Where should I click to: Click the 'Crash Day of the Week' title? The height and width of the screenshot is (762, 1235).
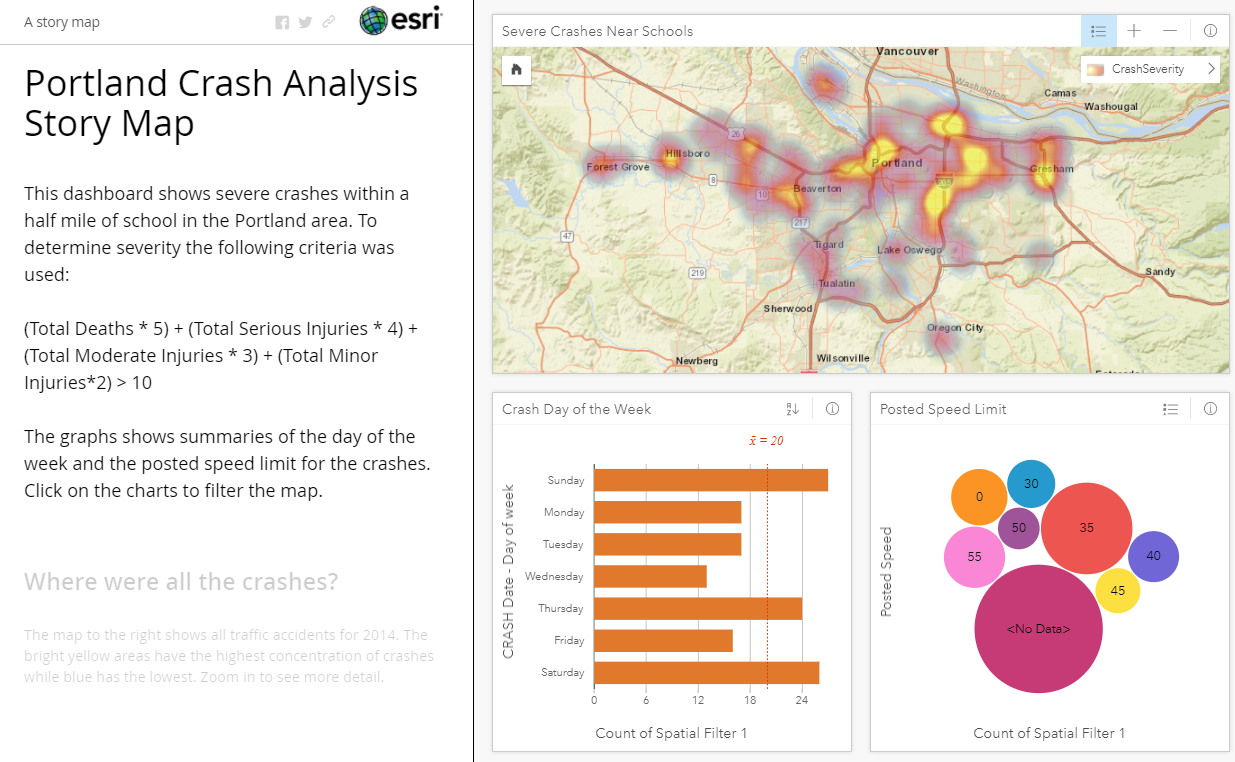coord(576,409)
